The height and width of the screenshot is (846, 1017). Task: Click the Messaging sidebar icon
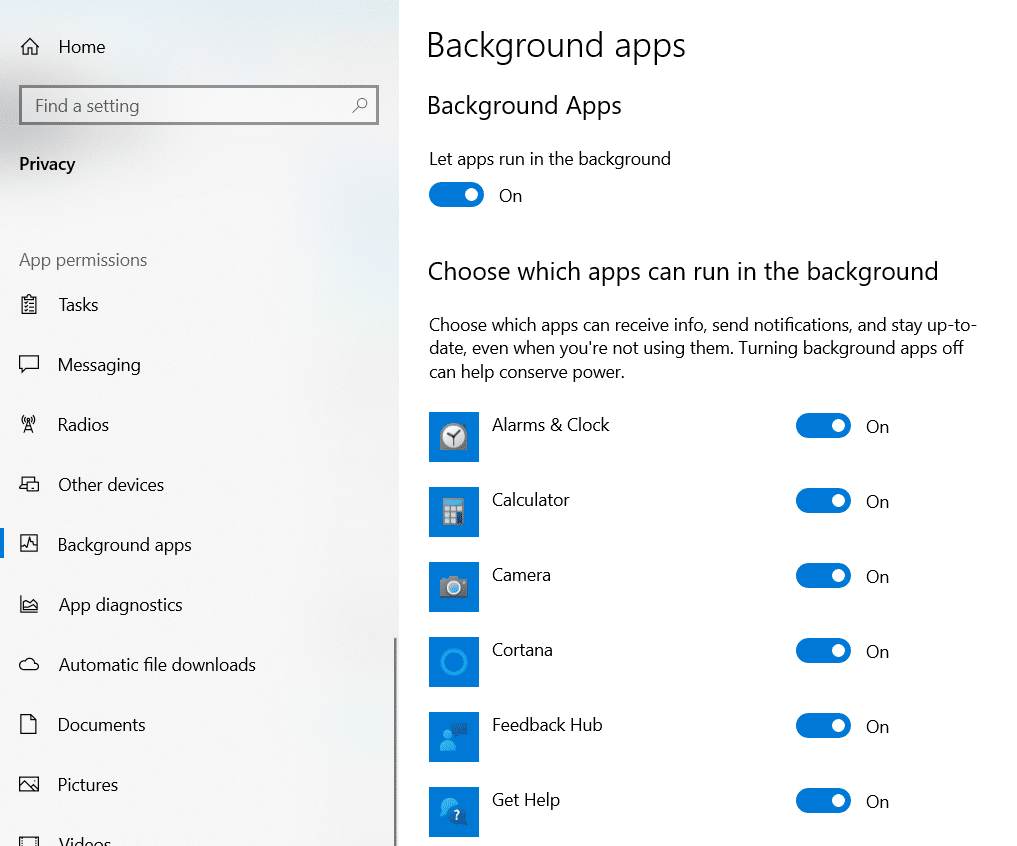coord(31,364)
